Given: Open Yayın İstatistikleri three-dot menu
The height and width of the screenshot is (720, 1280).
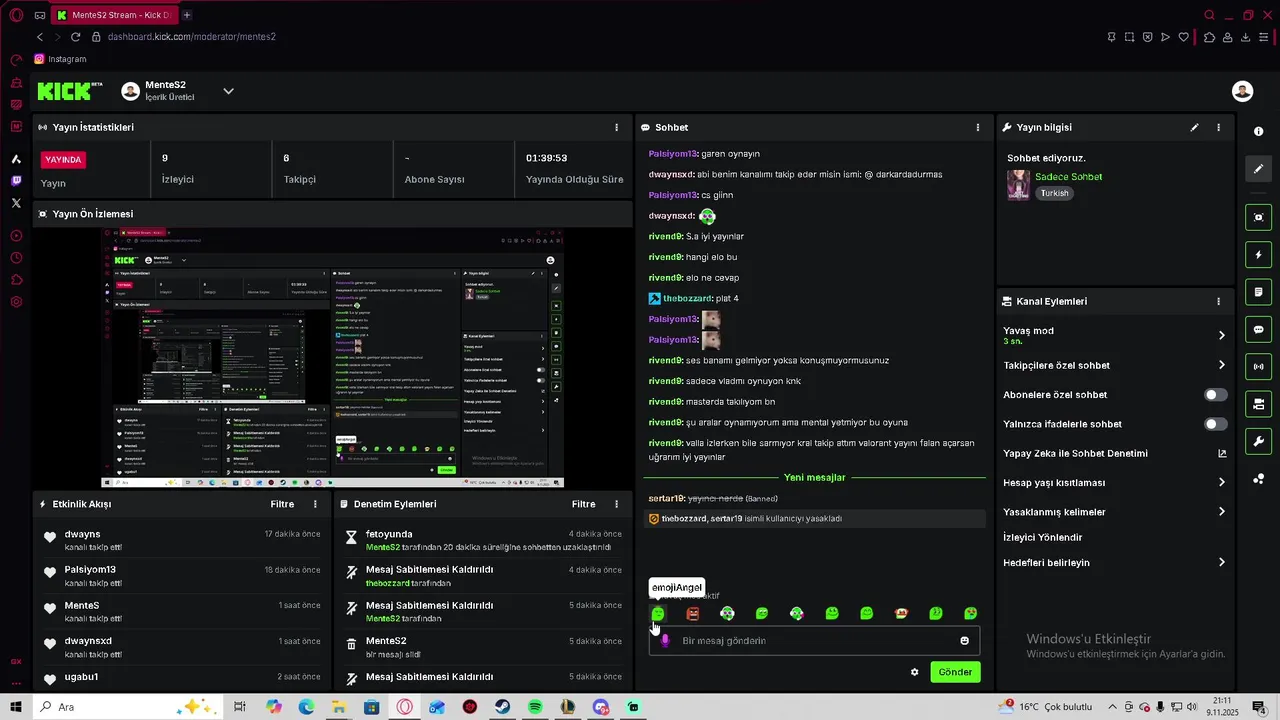Looking at the screenshot, I should tap(616, 128).
